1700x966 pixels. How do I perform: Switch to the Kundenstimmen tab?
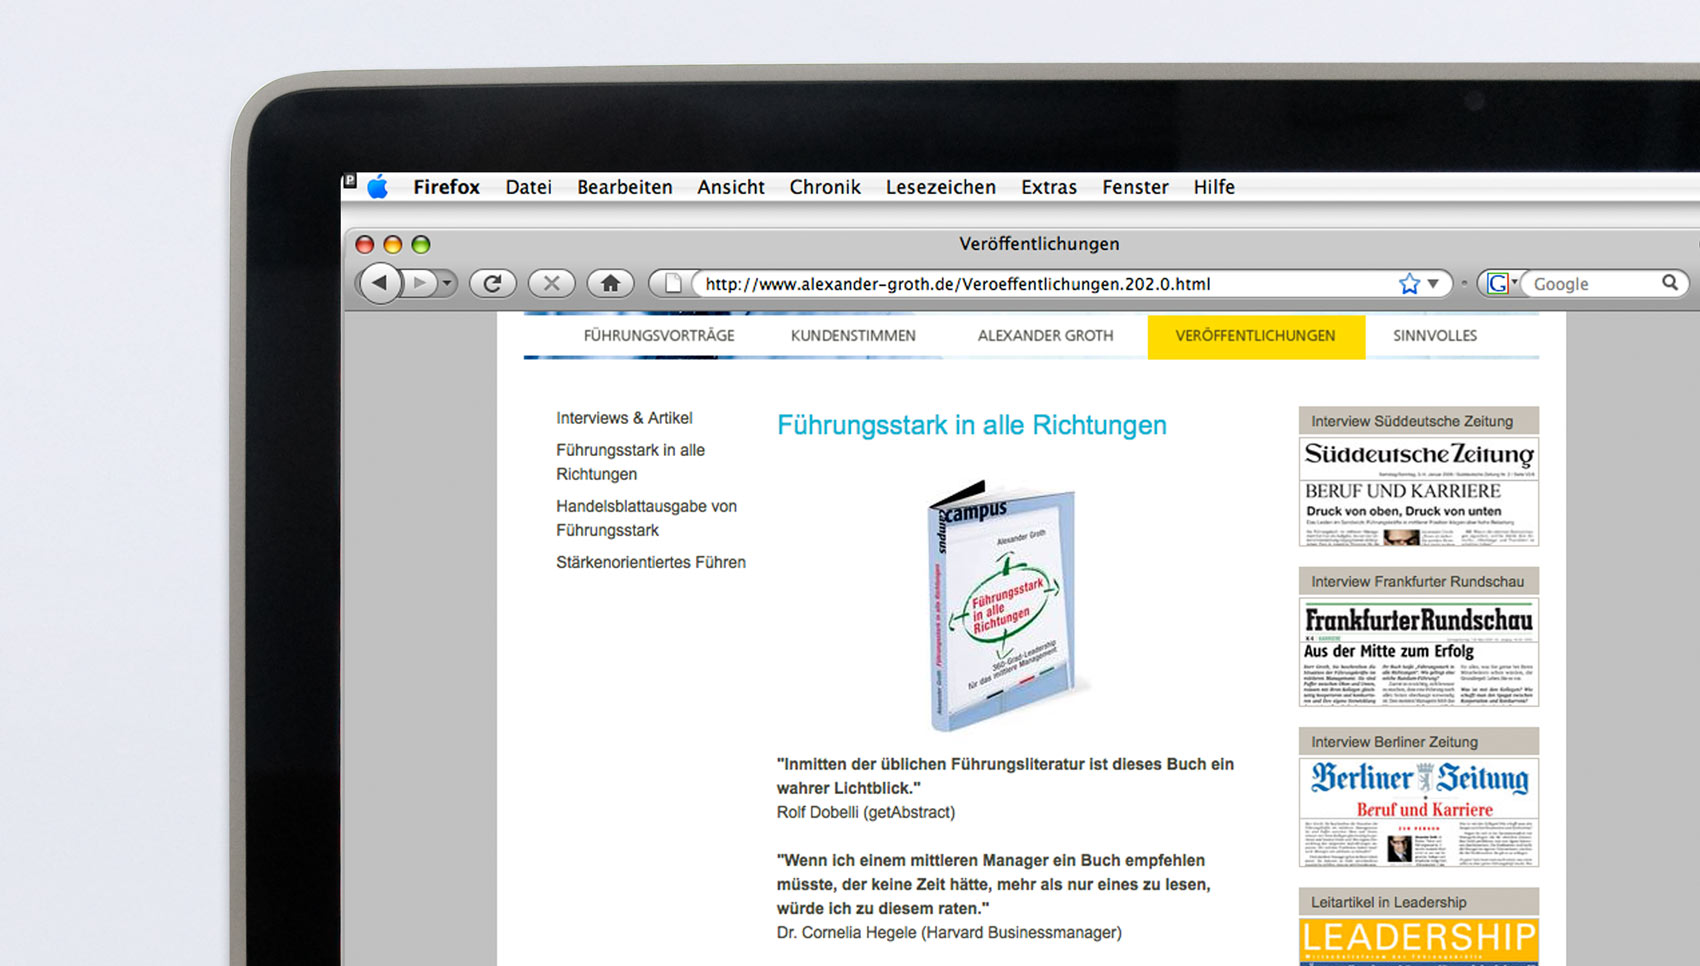click(853, 336)
